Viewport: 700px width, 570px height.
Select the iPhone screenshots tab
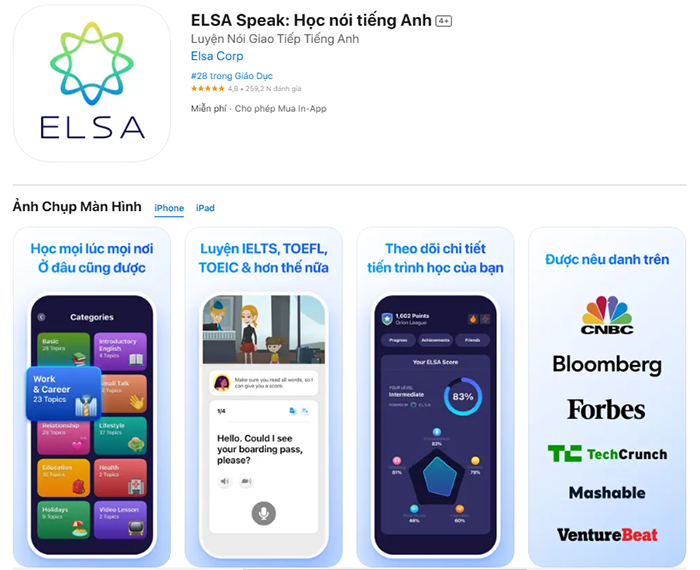169,208
